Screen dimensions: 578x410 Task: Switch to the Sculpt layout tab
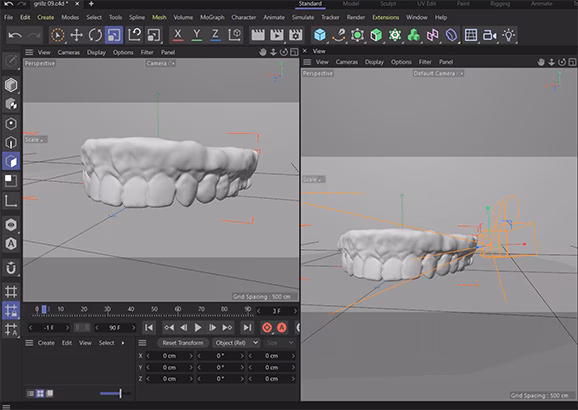point(388,4)
